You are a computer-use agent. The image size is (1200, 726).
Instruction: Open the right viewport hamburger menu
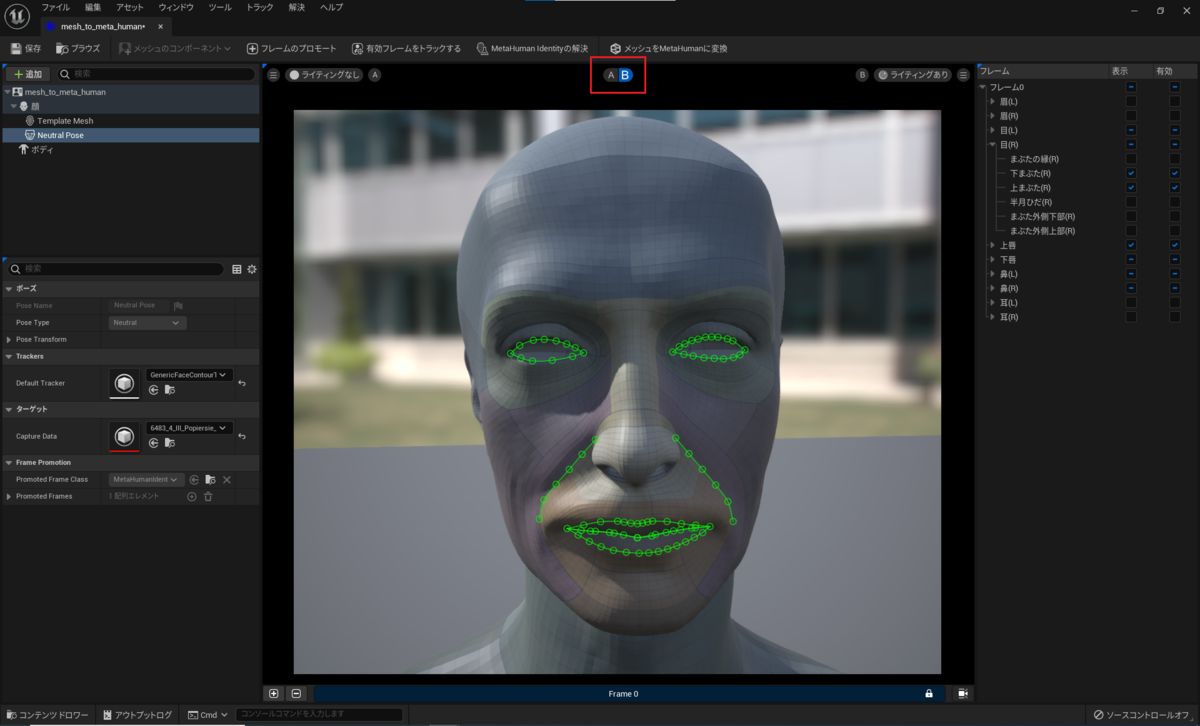point(963,75)
